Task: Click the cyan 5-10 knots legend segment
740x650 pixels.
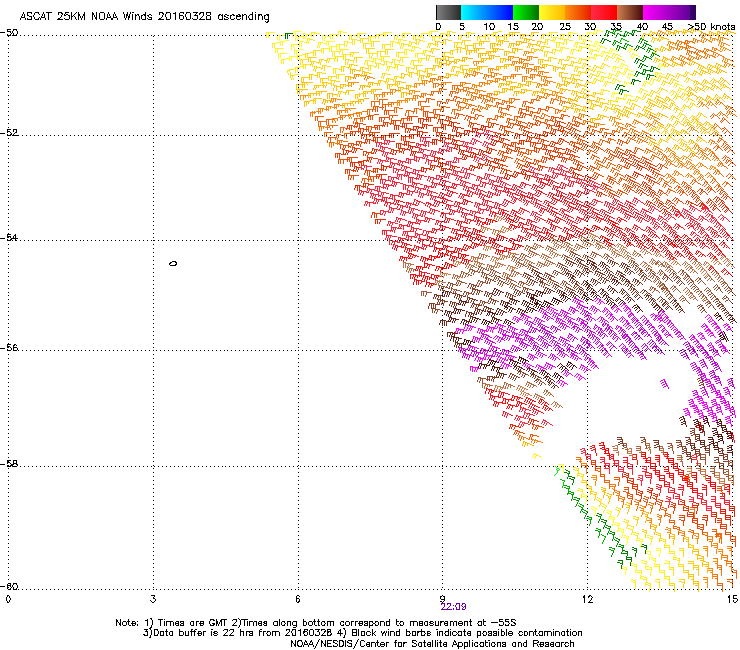Action: point(474,12)
